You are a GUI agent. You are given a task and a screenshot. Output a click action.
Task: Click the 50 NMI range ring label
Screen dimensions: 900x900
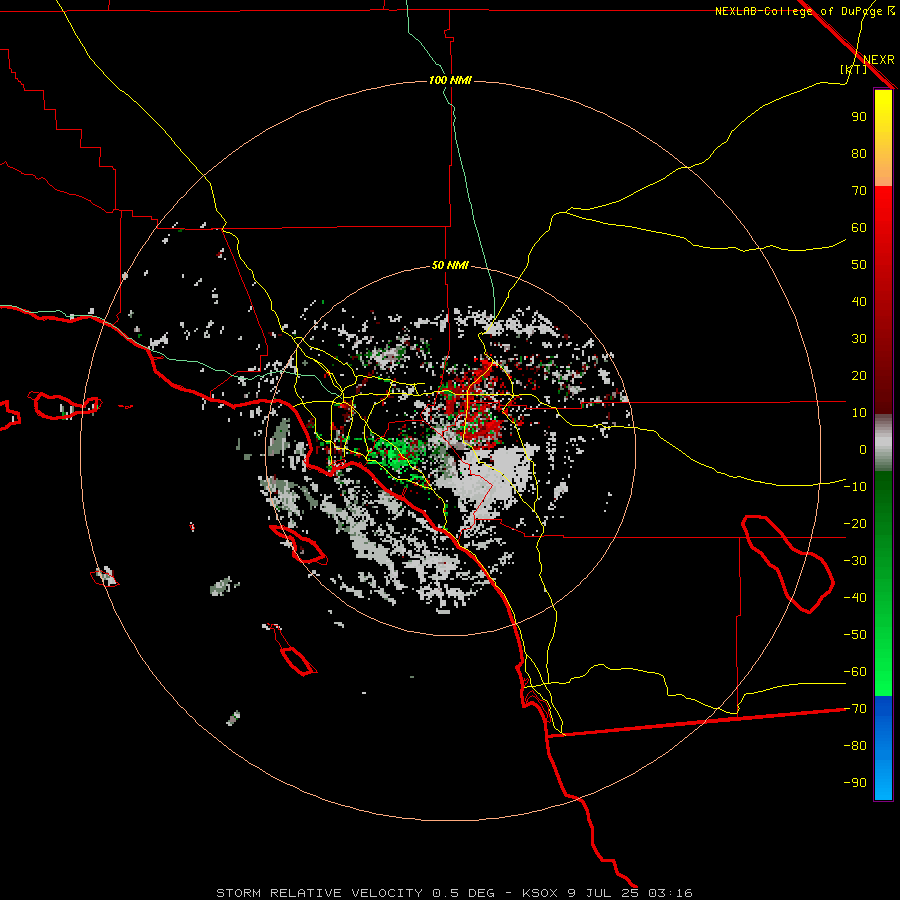click(450, 265)
